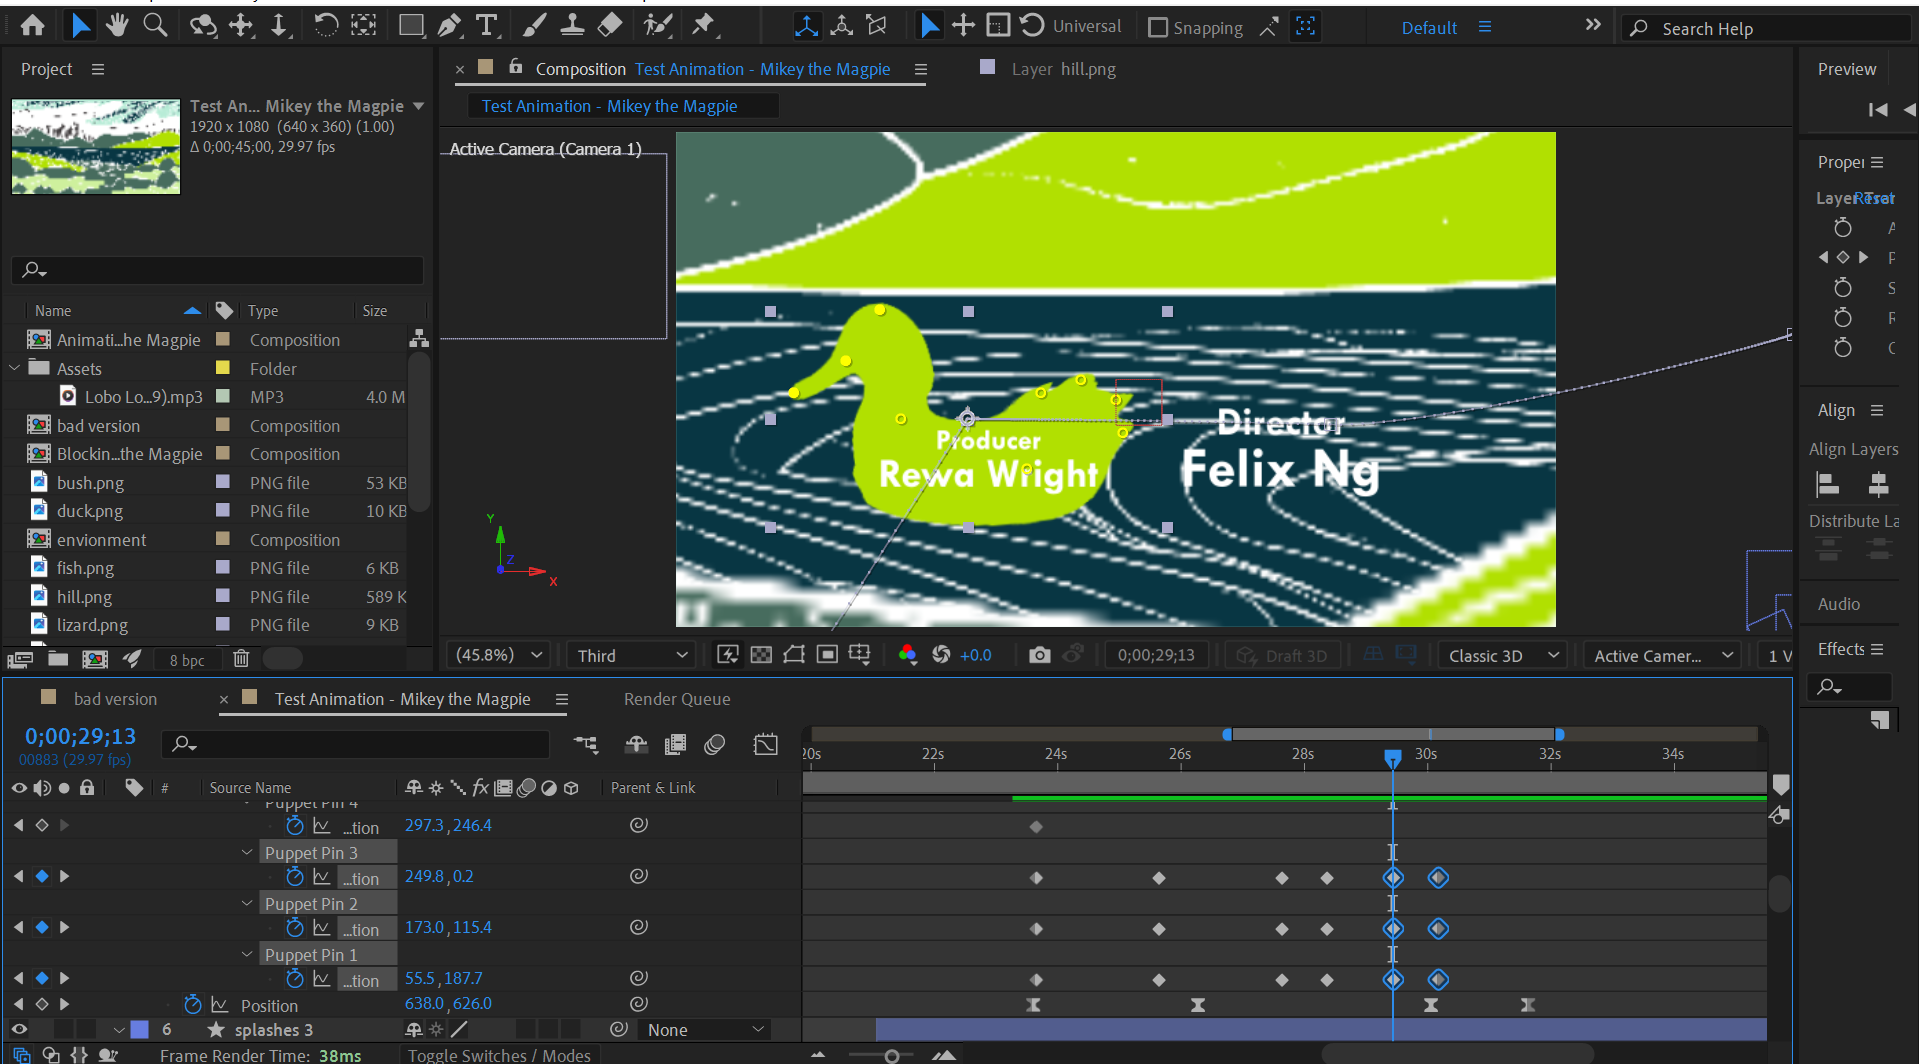Open the Classic 3D renderer dropdown
This screenshot has height=1064, width=1919.
pyautogui.click(x=1503, y=656)
